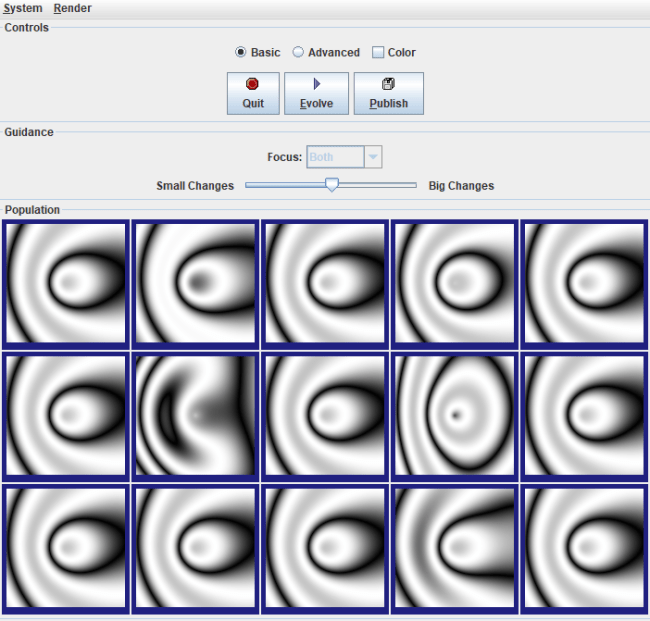650x621 pixels.
Task: Pick second image in the top row
Action: coord(195,283)
